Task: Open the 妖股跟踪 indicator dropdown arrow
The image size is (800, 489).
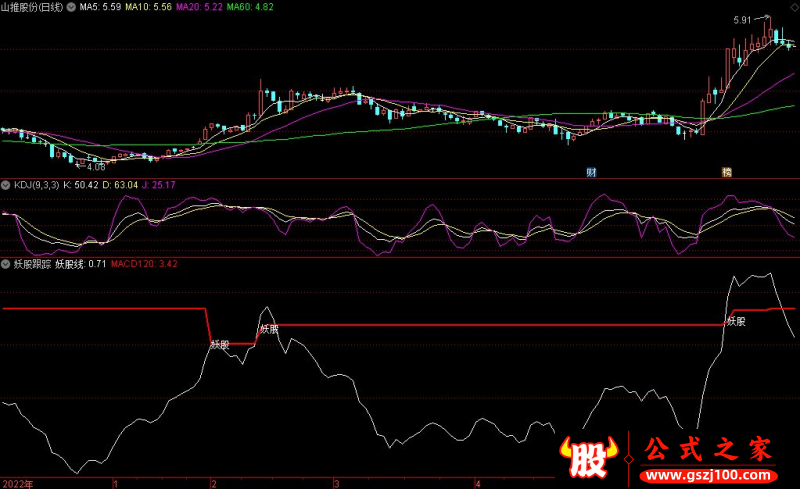Action: pyautogui.click(x=6, y=264)
